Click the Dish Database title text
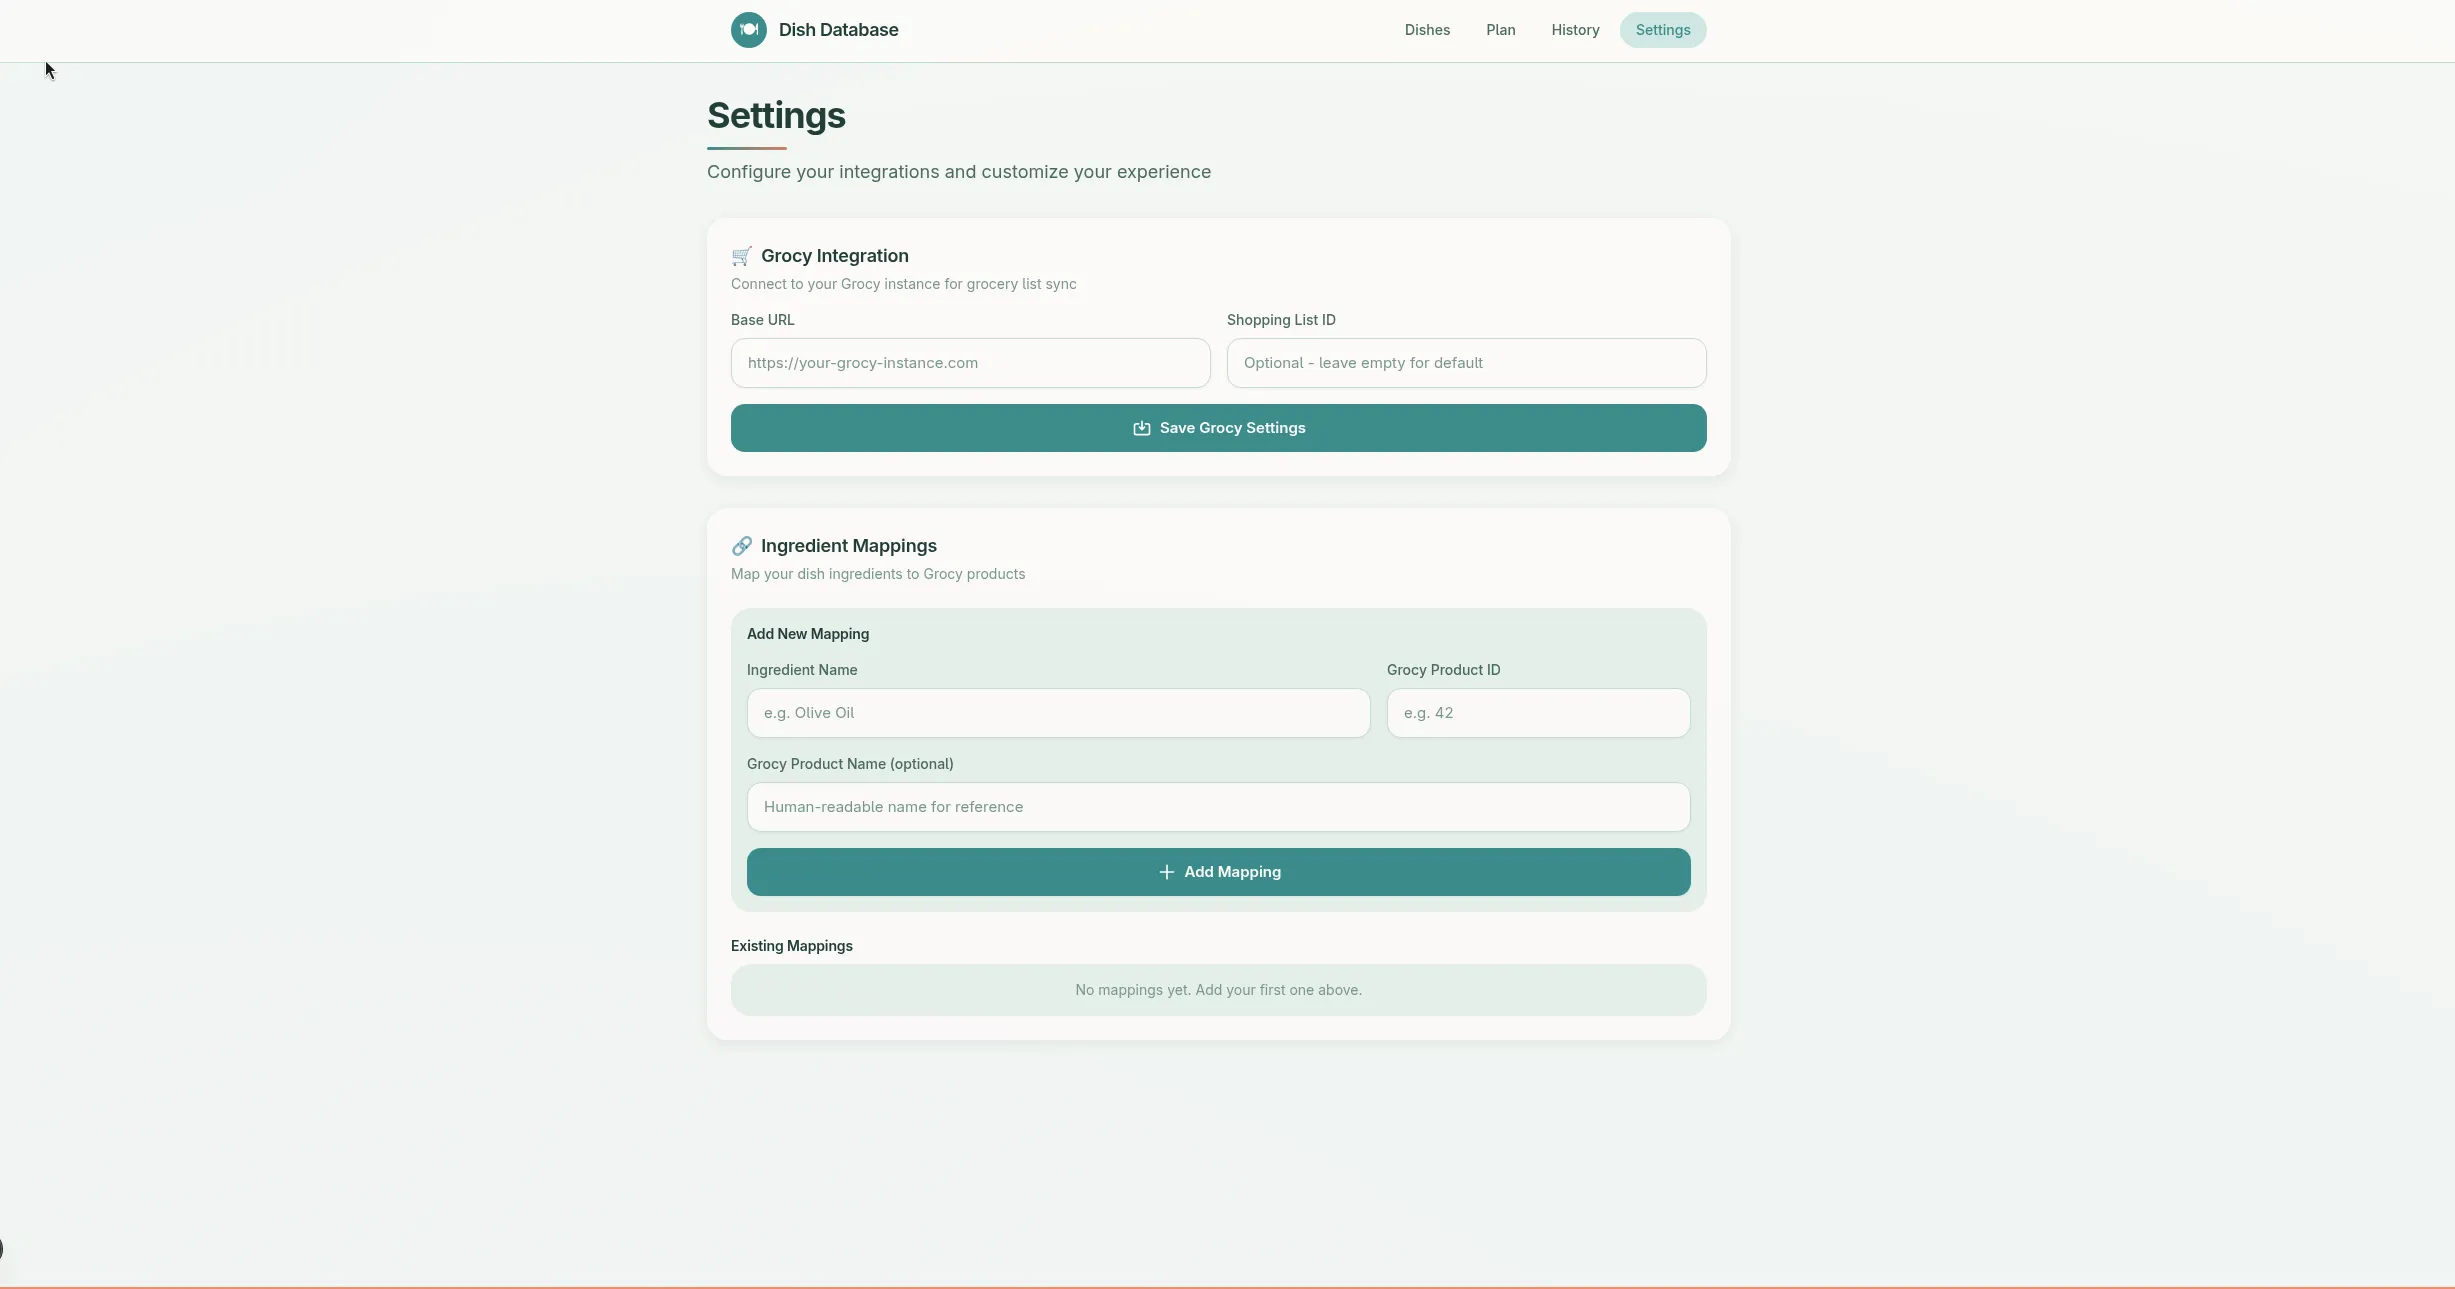This screenshot has width=2455, height=1289. click(840, 30)
